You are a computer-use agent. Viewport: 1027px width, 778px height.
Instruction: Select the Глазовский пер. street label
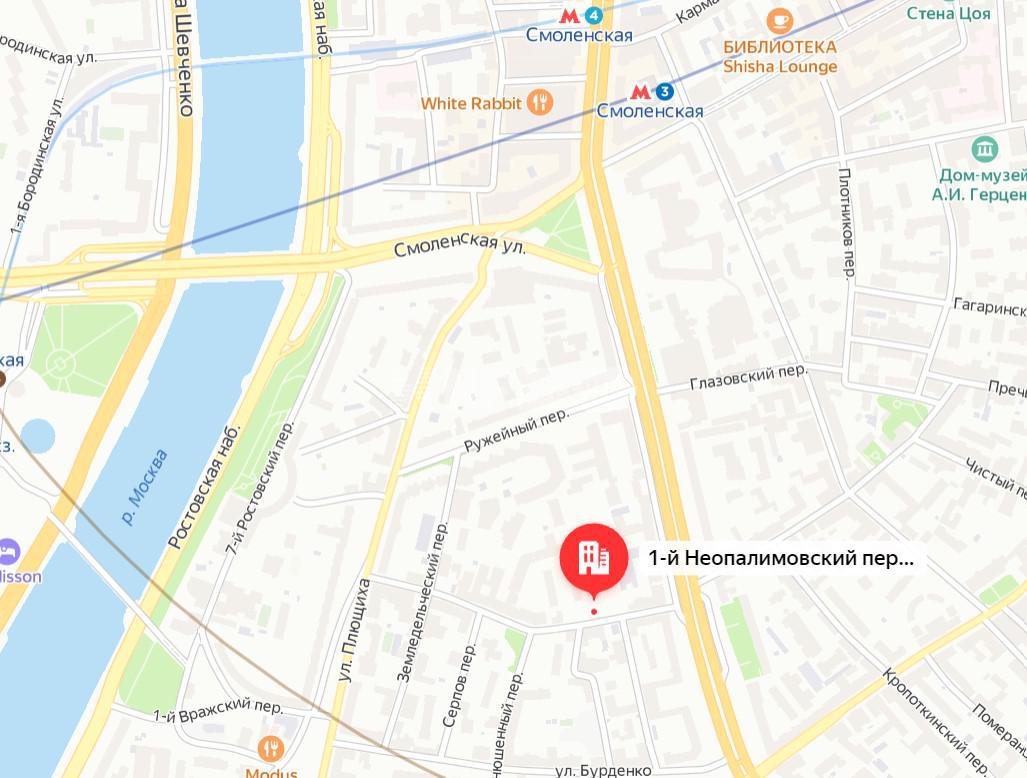(x=749, y=378)
